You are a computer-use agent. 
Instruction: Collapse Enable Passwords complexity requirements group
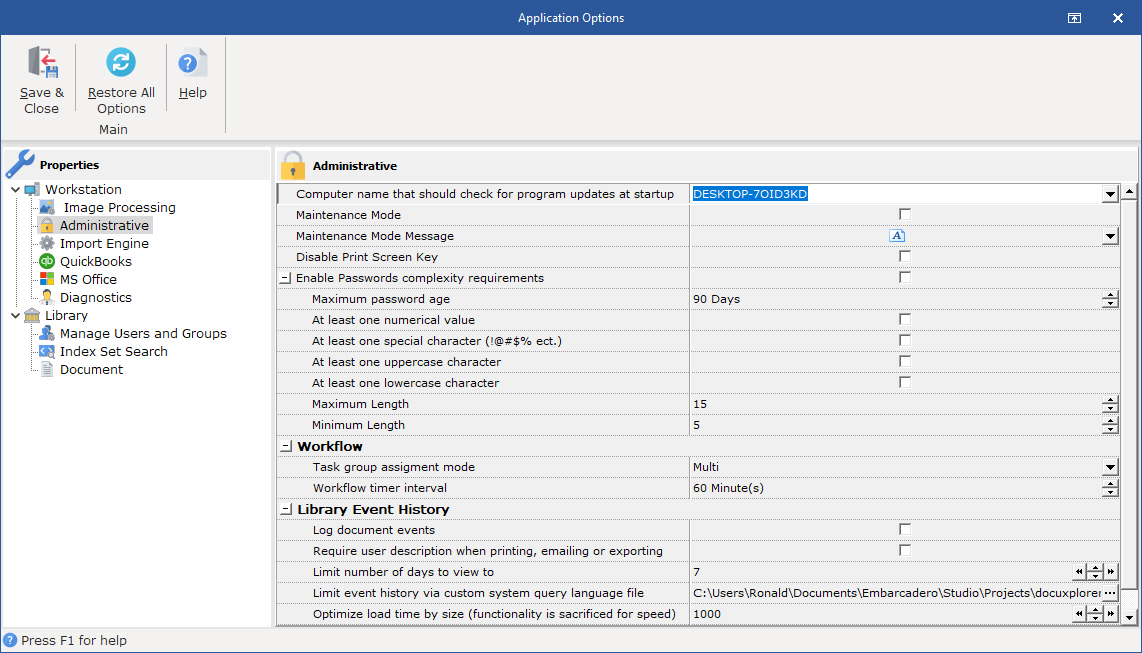click(x=286, y=278)
